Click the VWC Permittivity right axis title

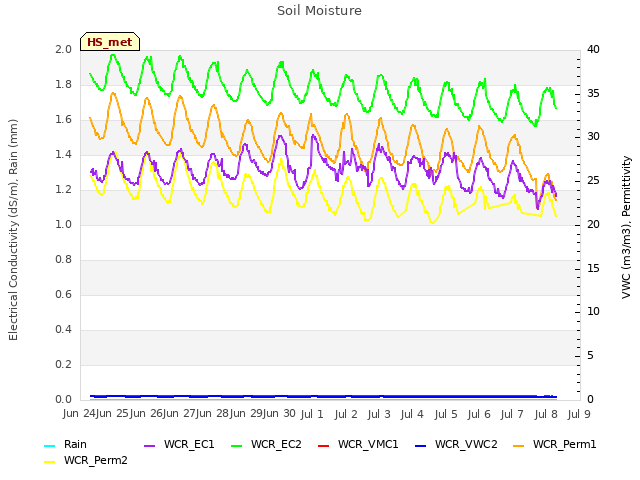pos(626,227)
